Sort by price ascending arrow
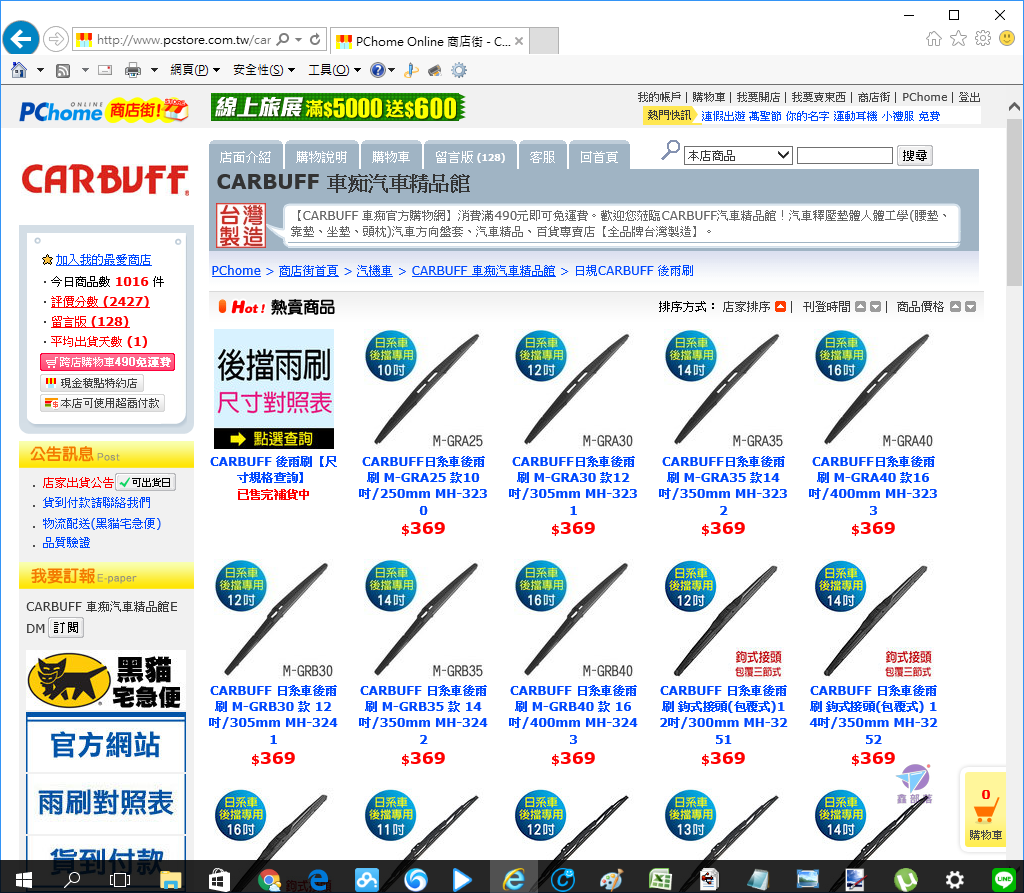Viewport: 1024px width, 893px height. [x=955, y=306]
